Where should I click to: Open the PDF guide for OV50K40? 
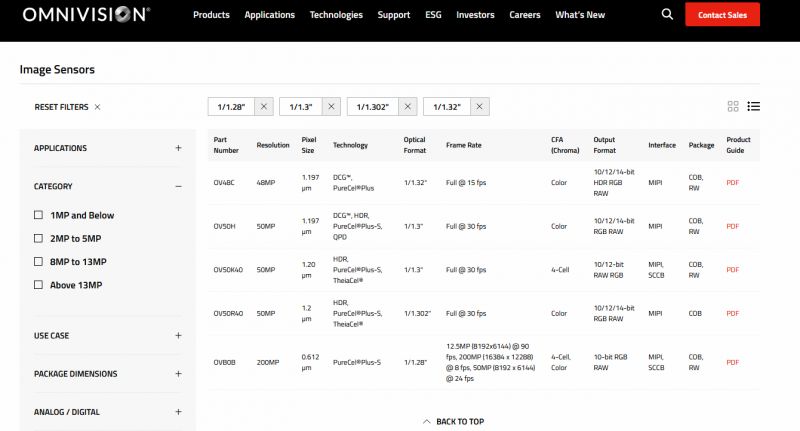coord(733,270)
